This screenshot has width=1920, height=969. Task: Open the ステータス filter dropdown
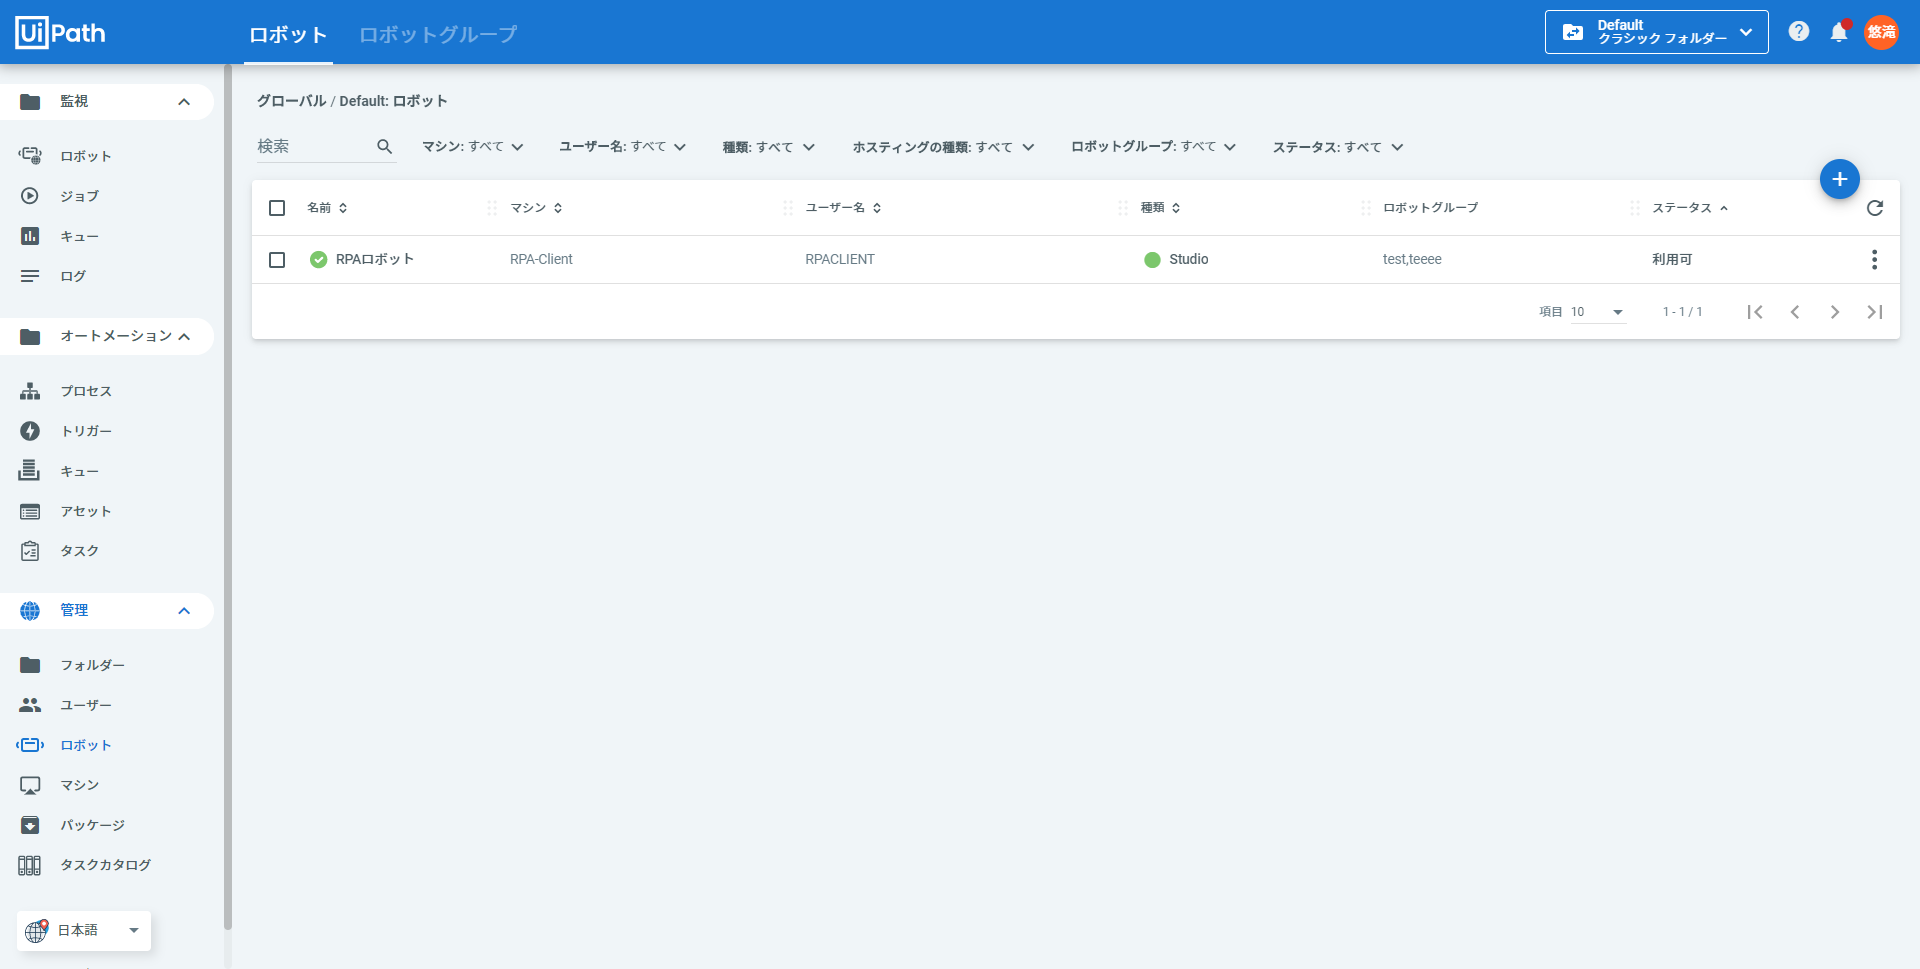1337,147
